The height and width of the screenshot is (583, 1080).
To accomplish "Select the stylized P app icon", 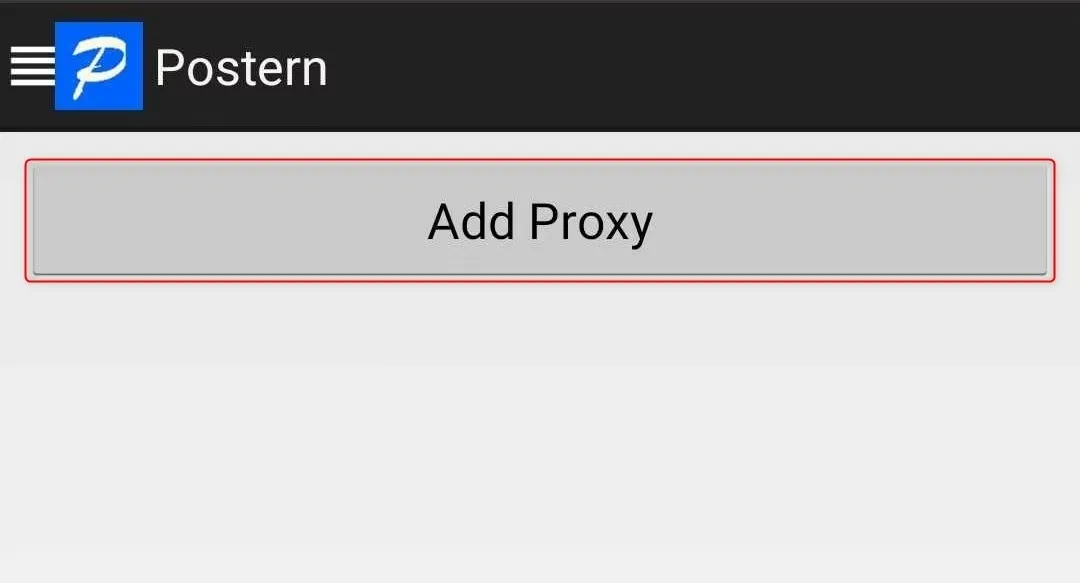I will (99, 66).
